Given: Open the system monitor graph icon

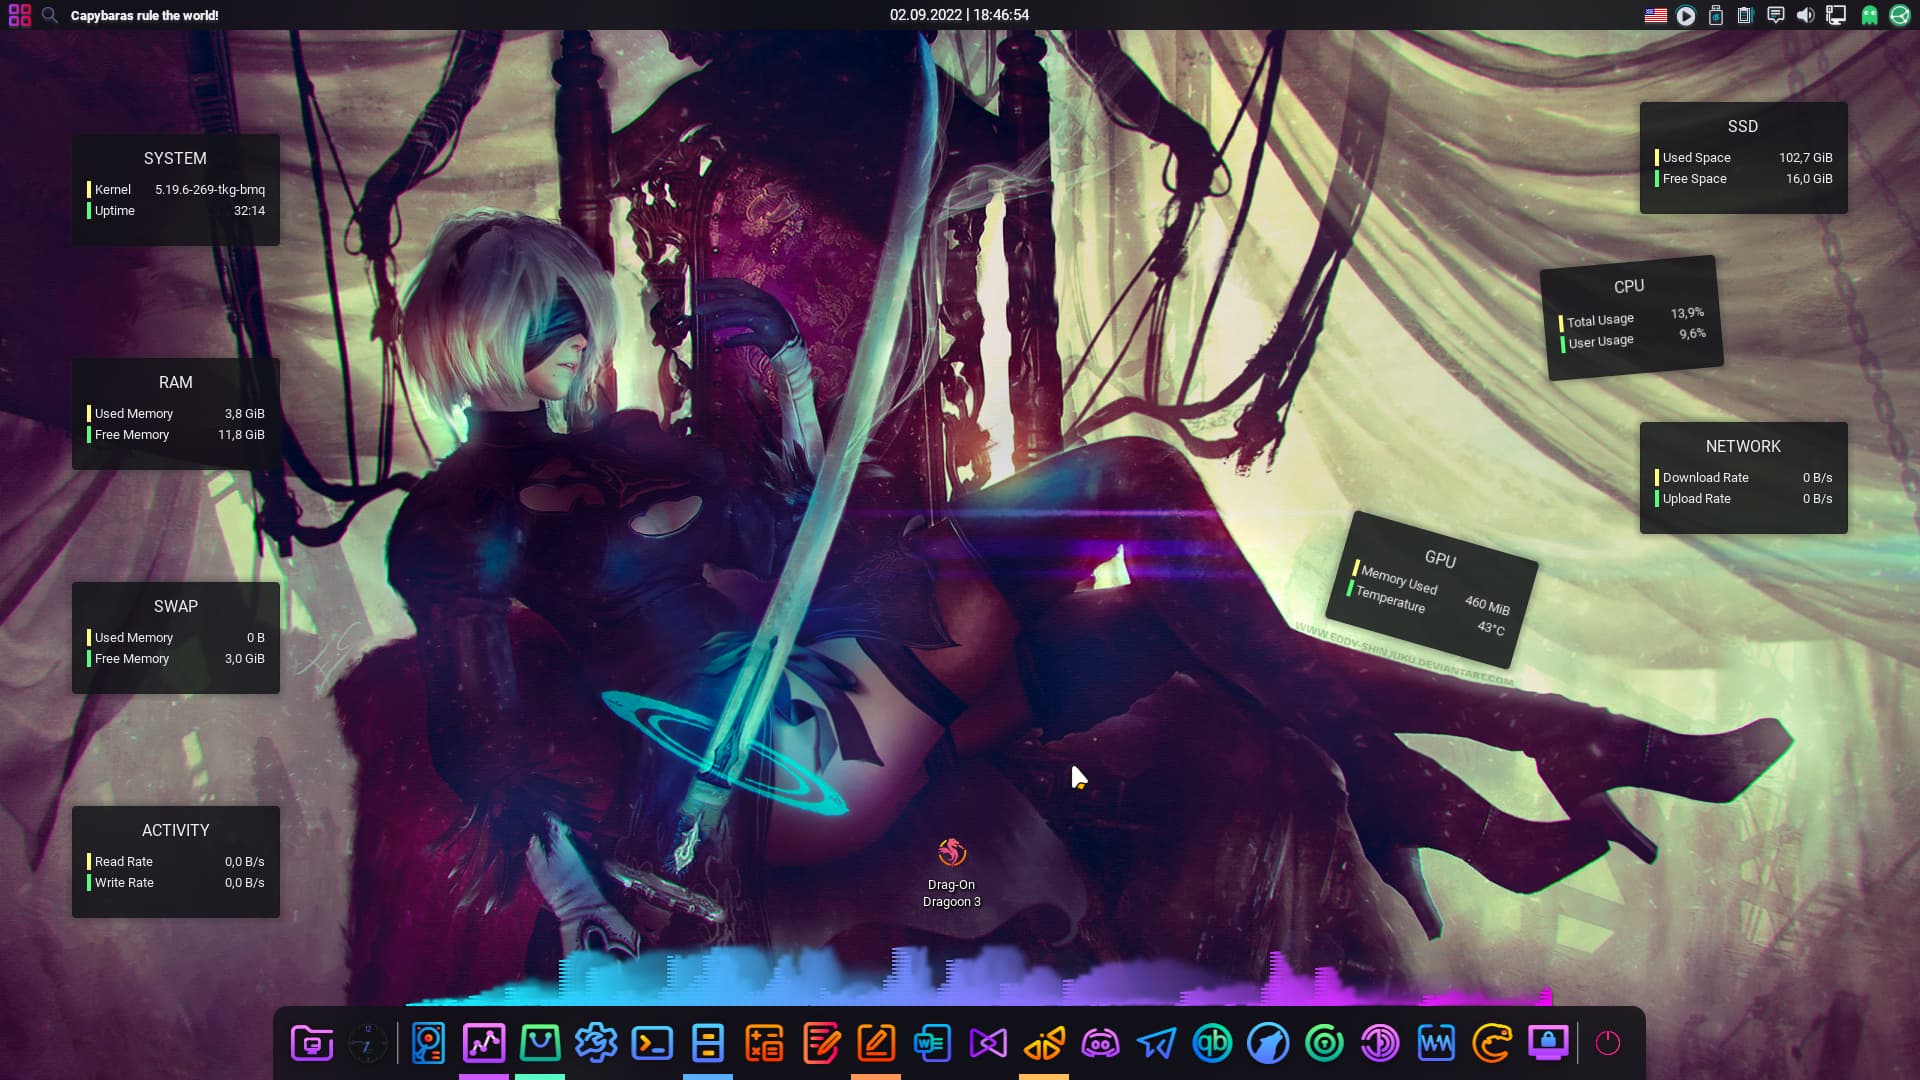Looking at the screenshot, I should [484, 1044].
